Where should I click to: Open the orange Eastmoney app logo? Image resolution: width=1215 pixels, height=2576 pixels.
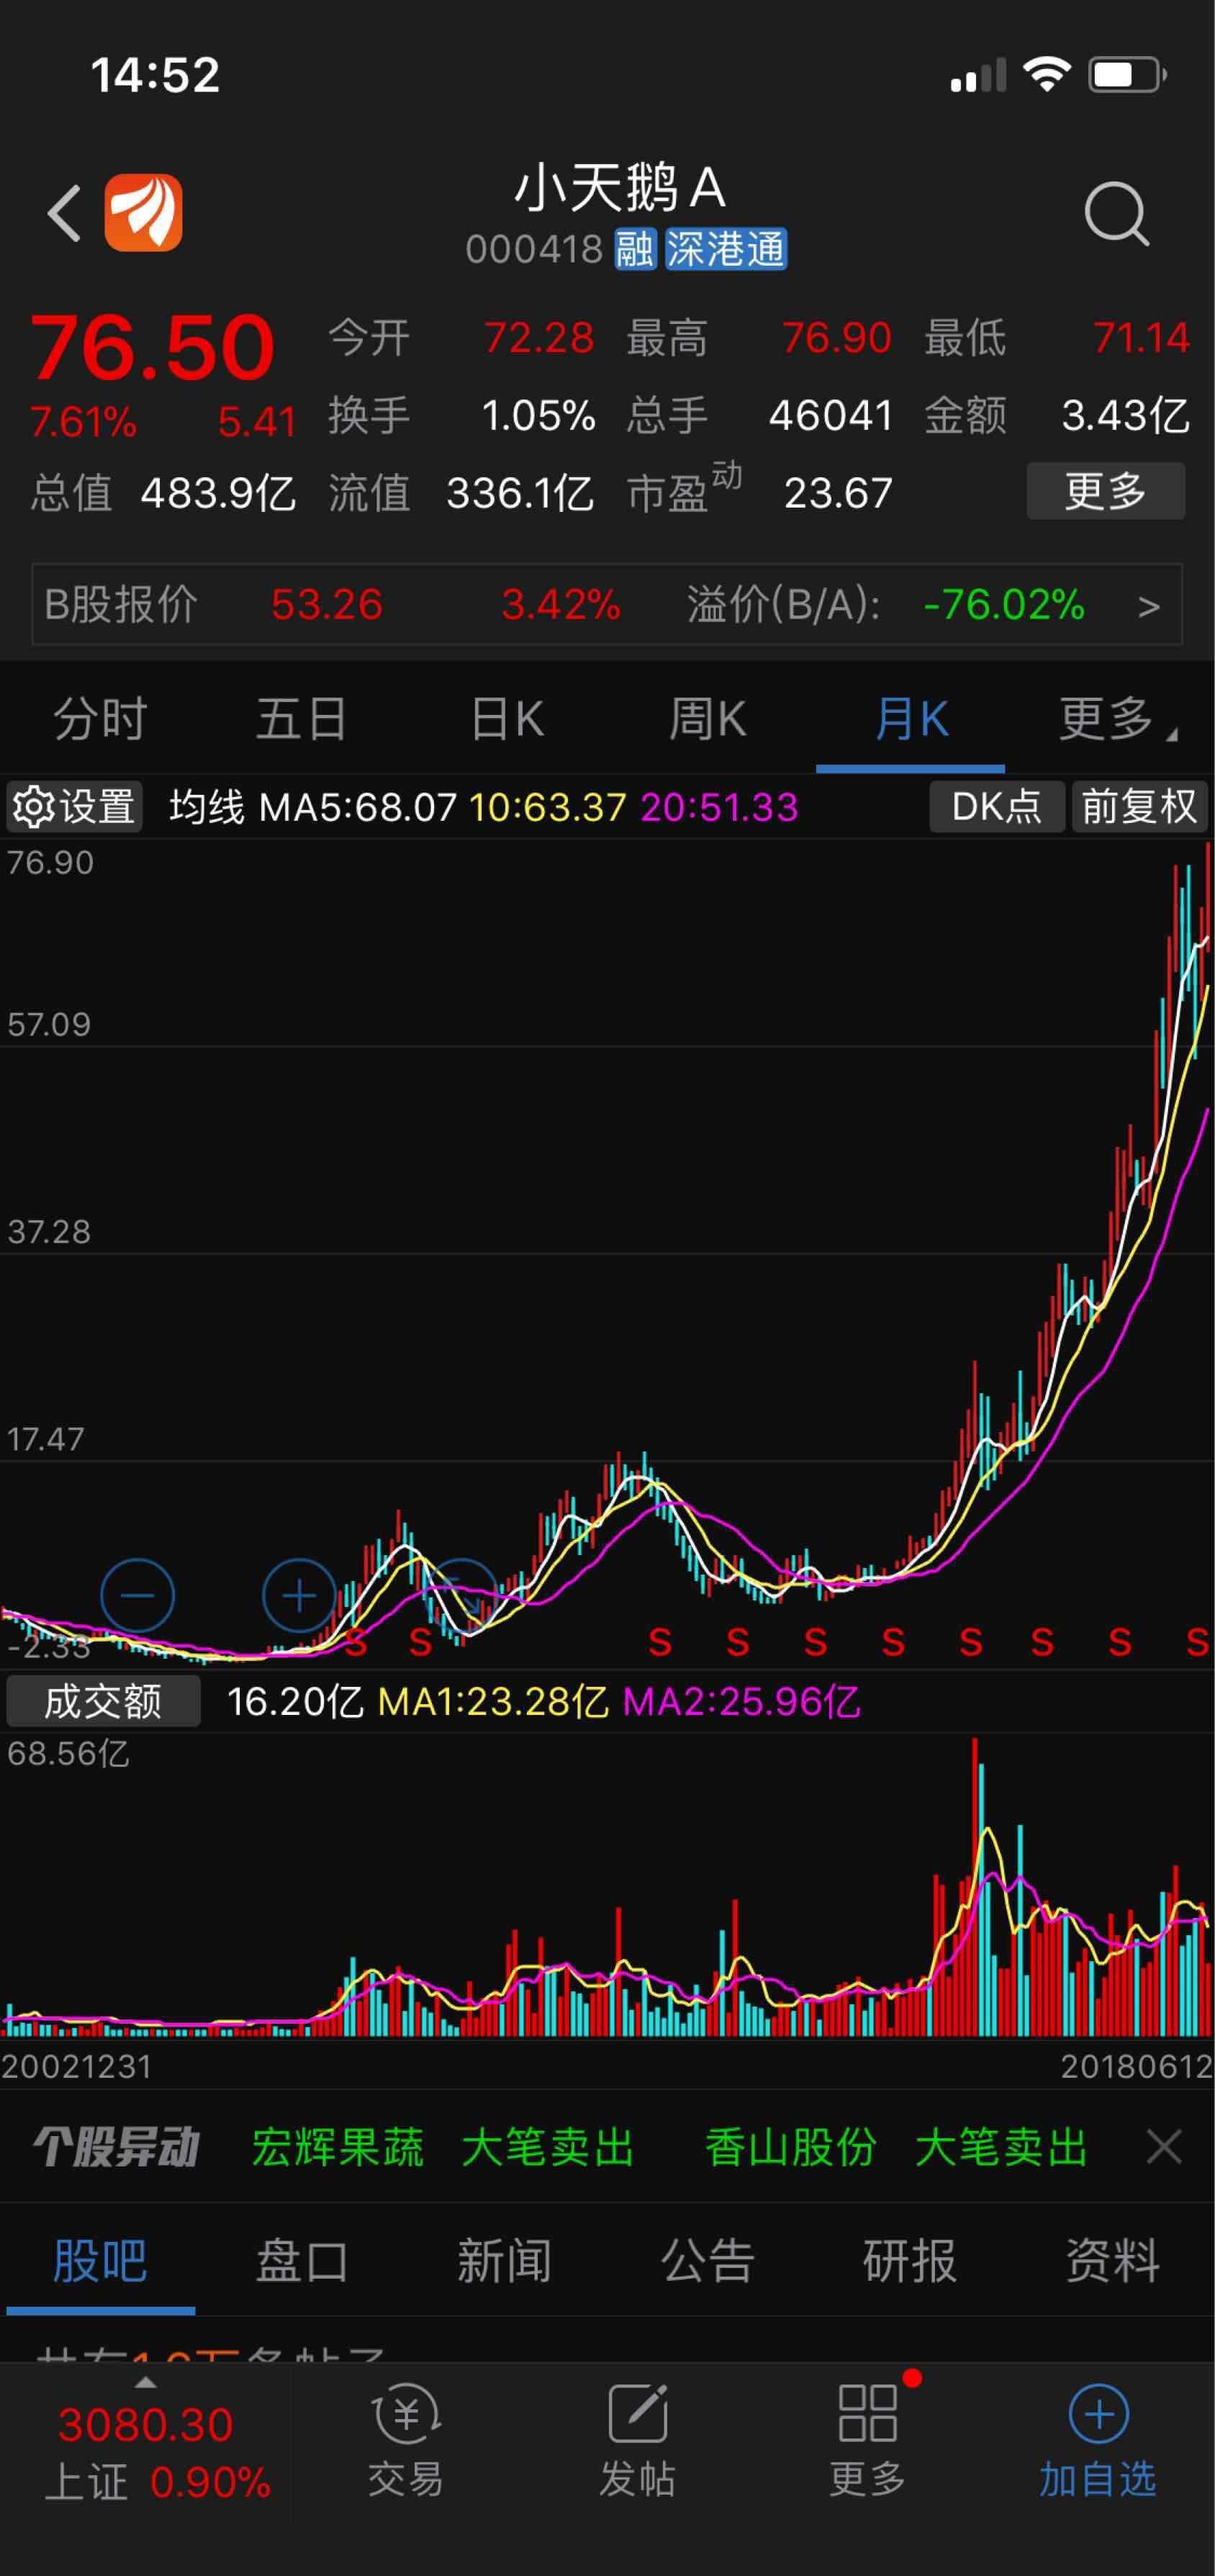point(144,213)
